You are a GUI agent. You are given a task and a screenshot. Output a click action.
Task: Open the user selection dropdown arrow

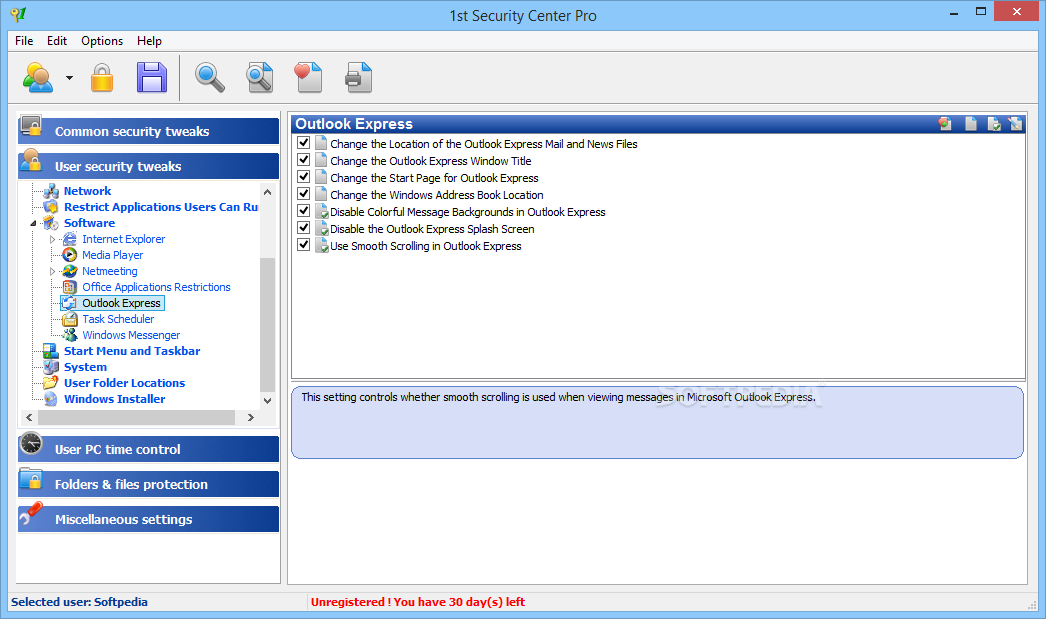tap(69, 78)
